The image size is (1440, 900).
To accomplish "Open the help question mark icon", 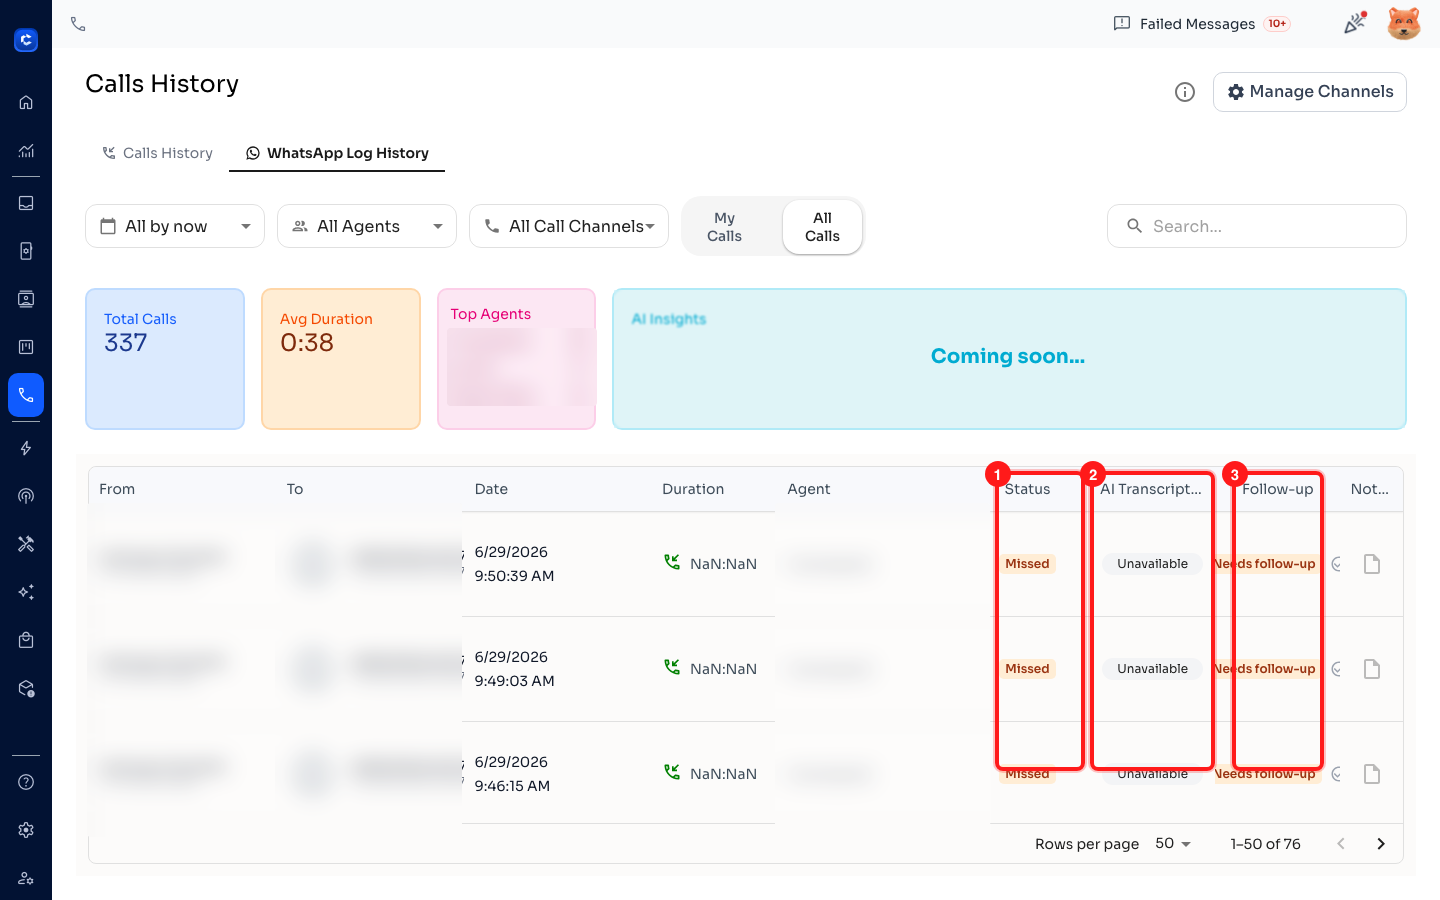I will tap(26, 782).
